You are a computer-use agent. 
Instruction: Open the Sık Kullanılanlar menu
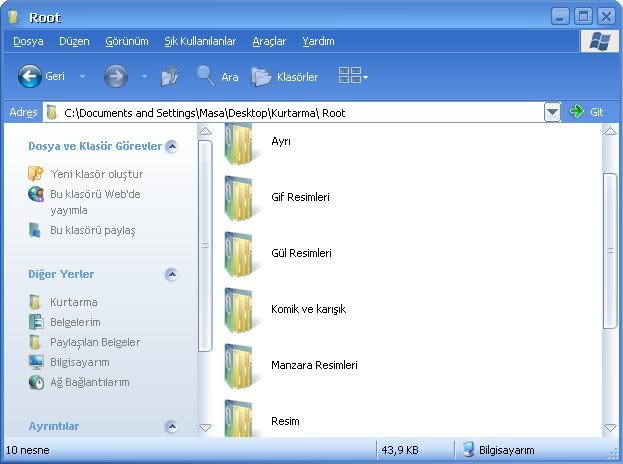[x=200, y=41]
